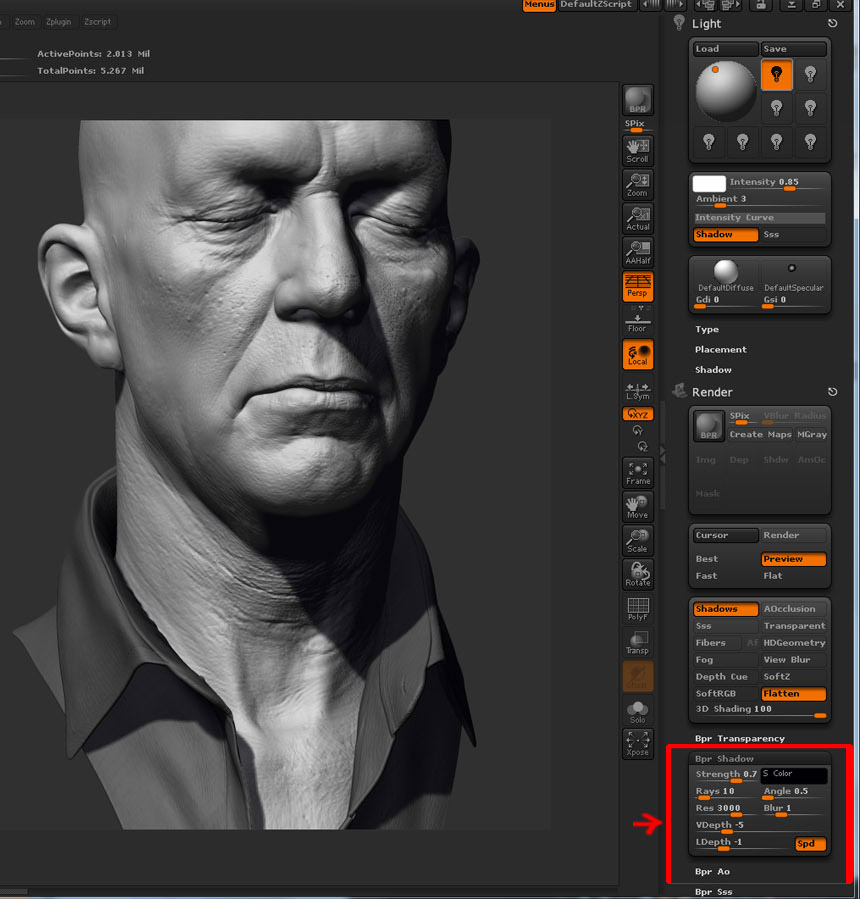
Task: Expand the Type section of Light
Action: pos(707,330)
